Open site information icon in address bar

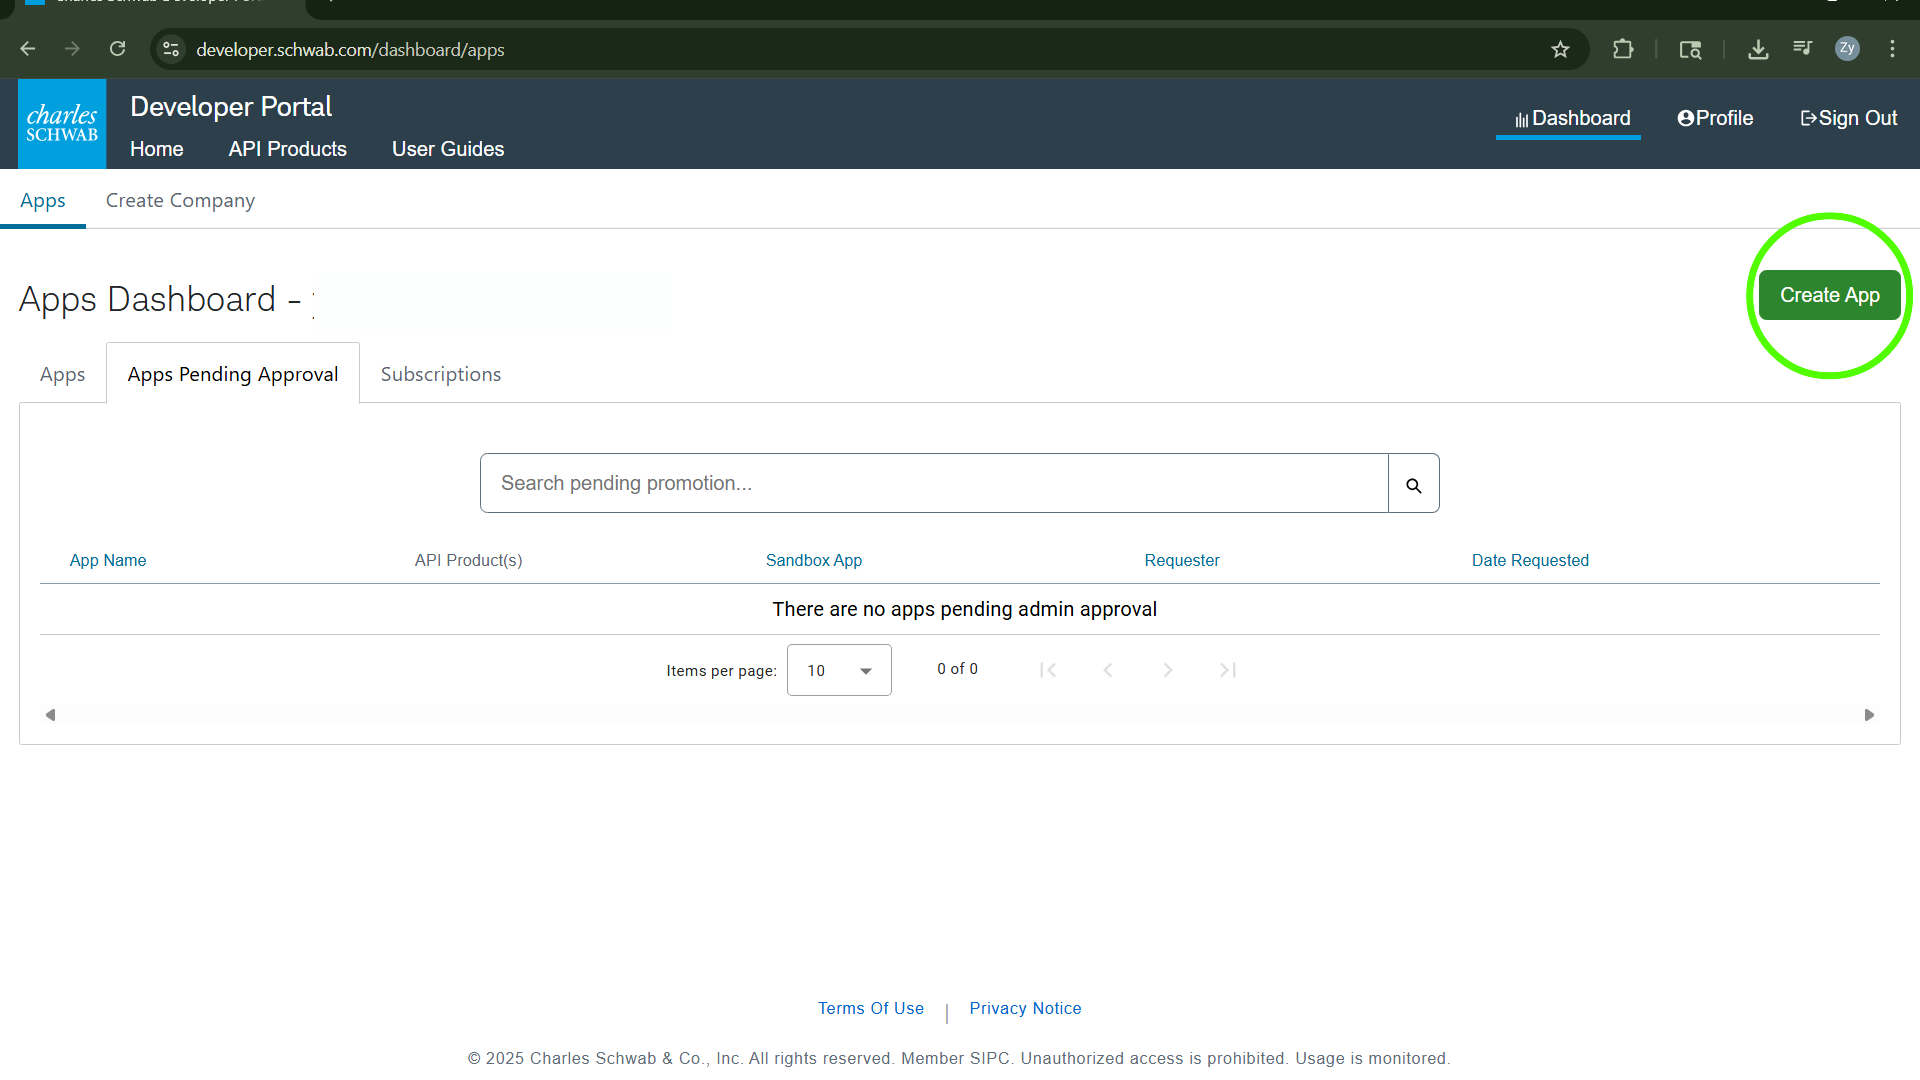(171, 49)
